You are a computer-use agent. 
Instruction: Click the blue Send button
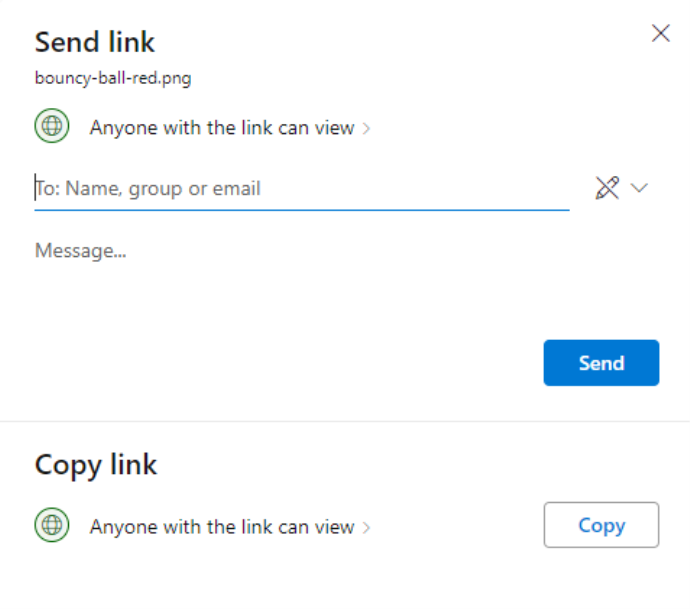[601, 363]
